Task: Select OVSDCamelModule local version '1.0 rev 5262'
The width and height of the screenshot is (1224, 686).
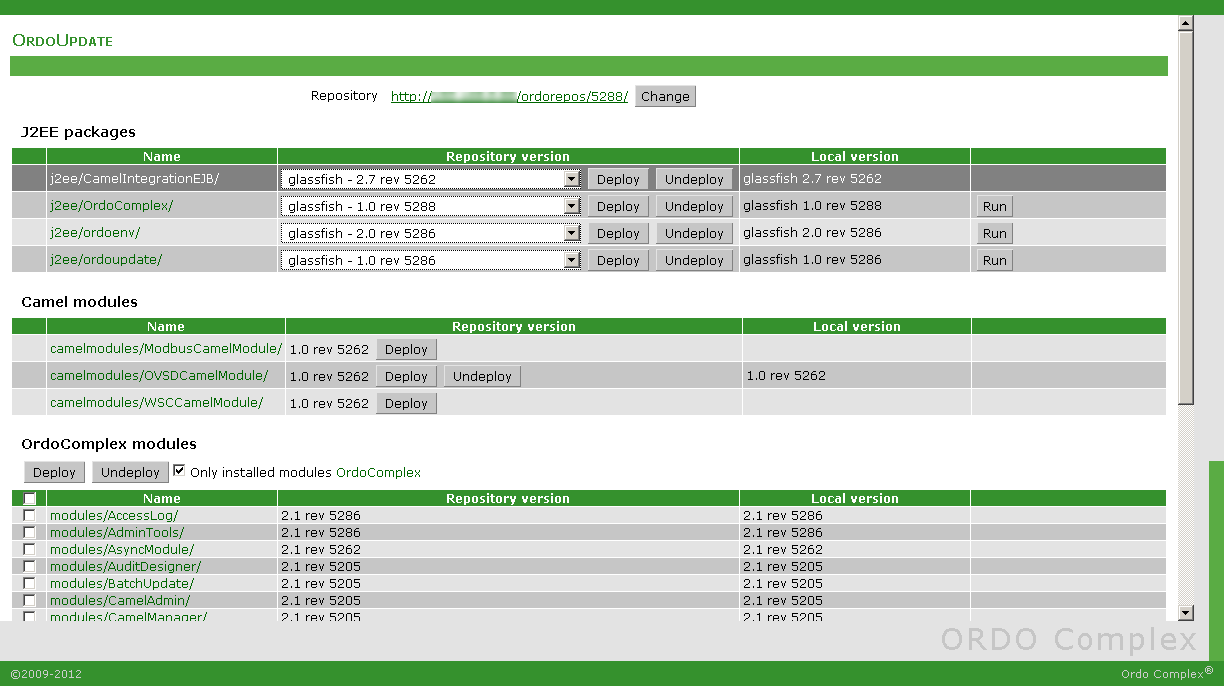Action: pyautogui.click(x=786, y=375)
